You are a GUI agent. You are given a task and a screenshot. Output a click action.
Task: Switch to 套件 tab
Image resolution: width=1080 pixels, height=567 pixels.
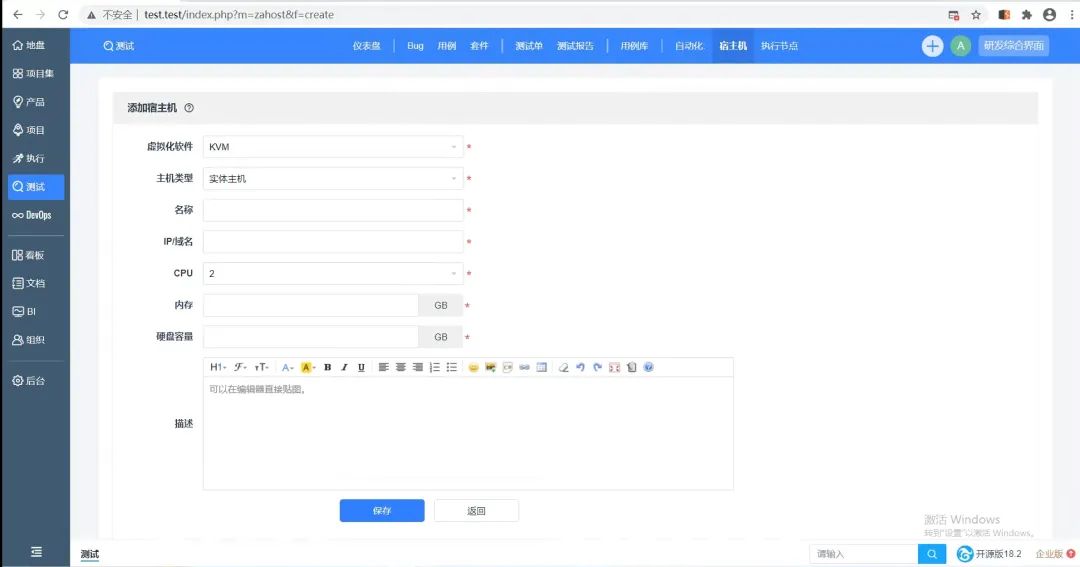tap(479, 46)
